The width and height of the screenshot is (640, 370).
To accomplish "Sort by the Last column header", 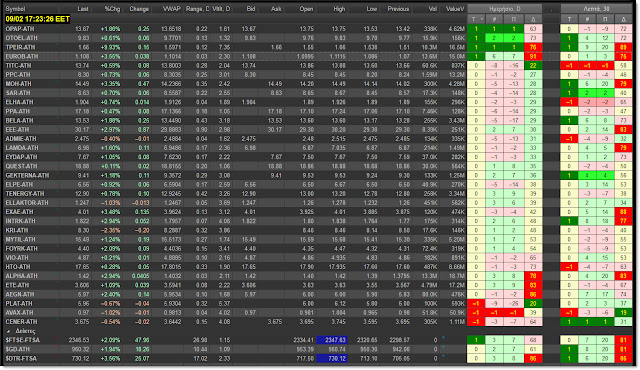I will coord(83,9).
